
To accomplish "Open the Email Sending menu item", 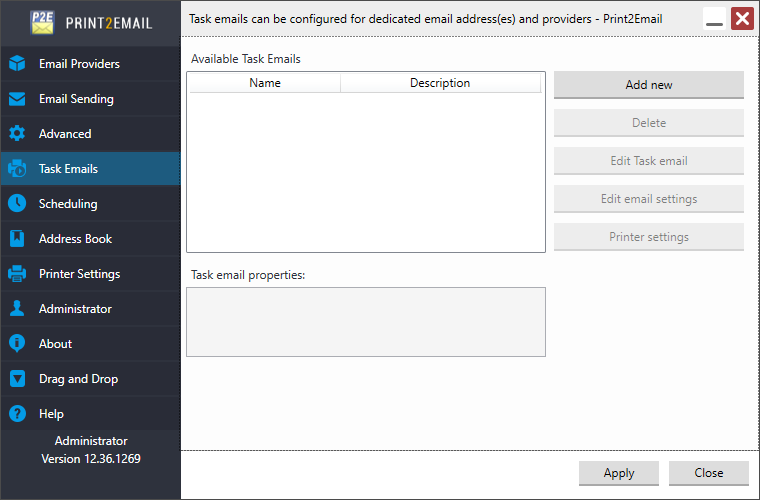I will [76, 99].
